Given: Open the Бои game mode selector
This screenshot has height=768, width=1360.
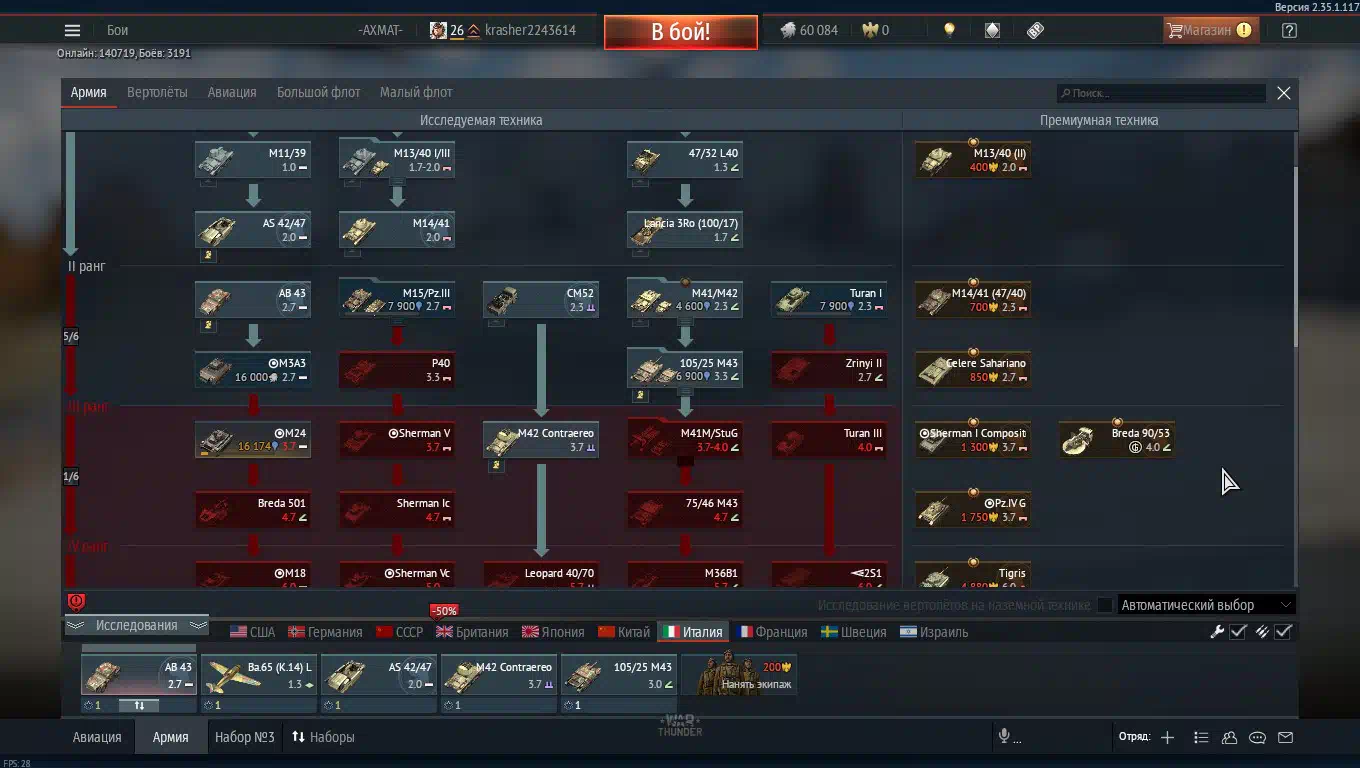Looking at the screenshot, I should (117, 30).
